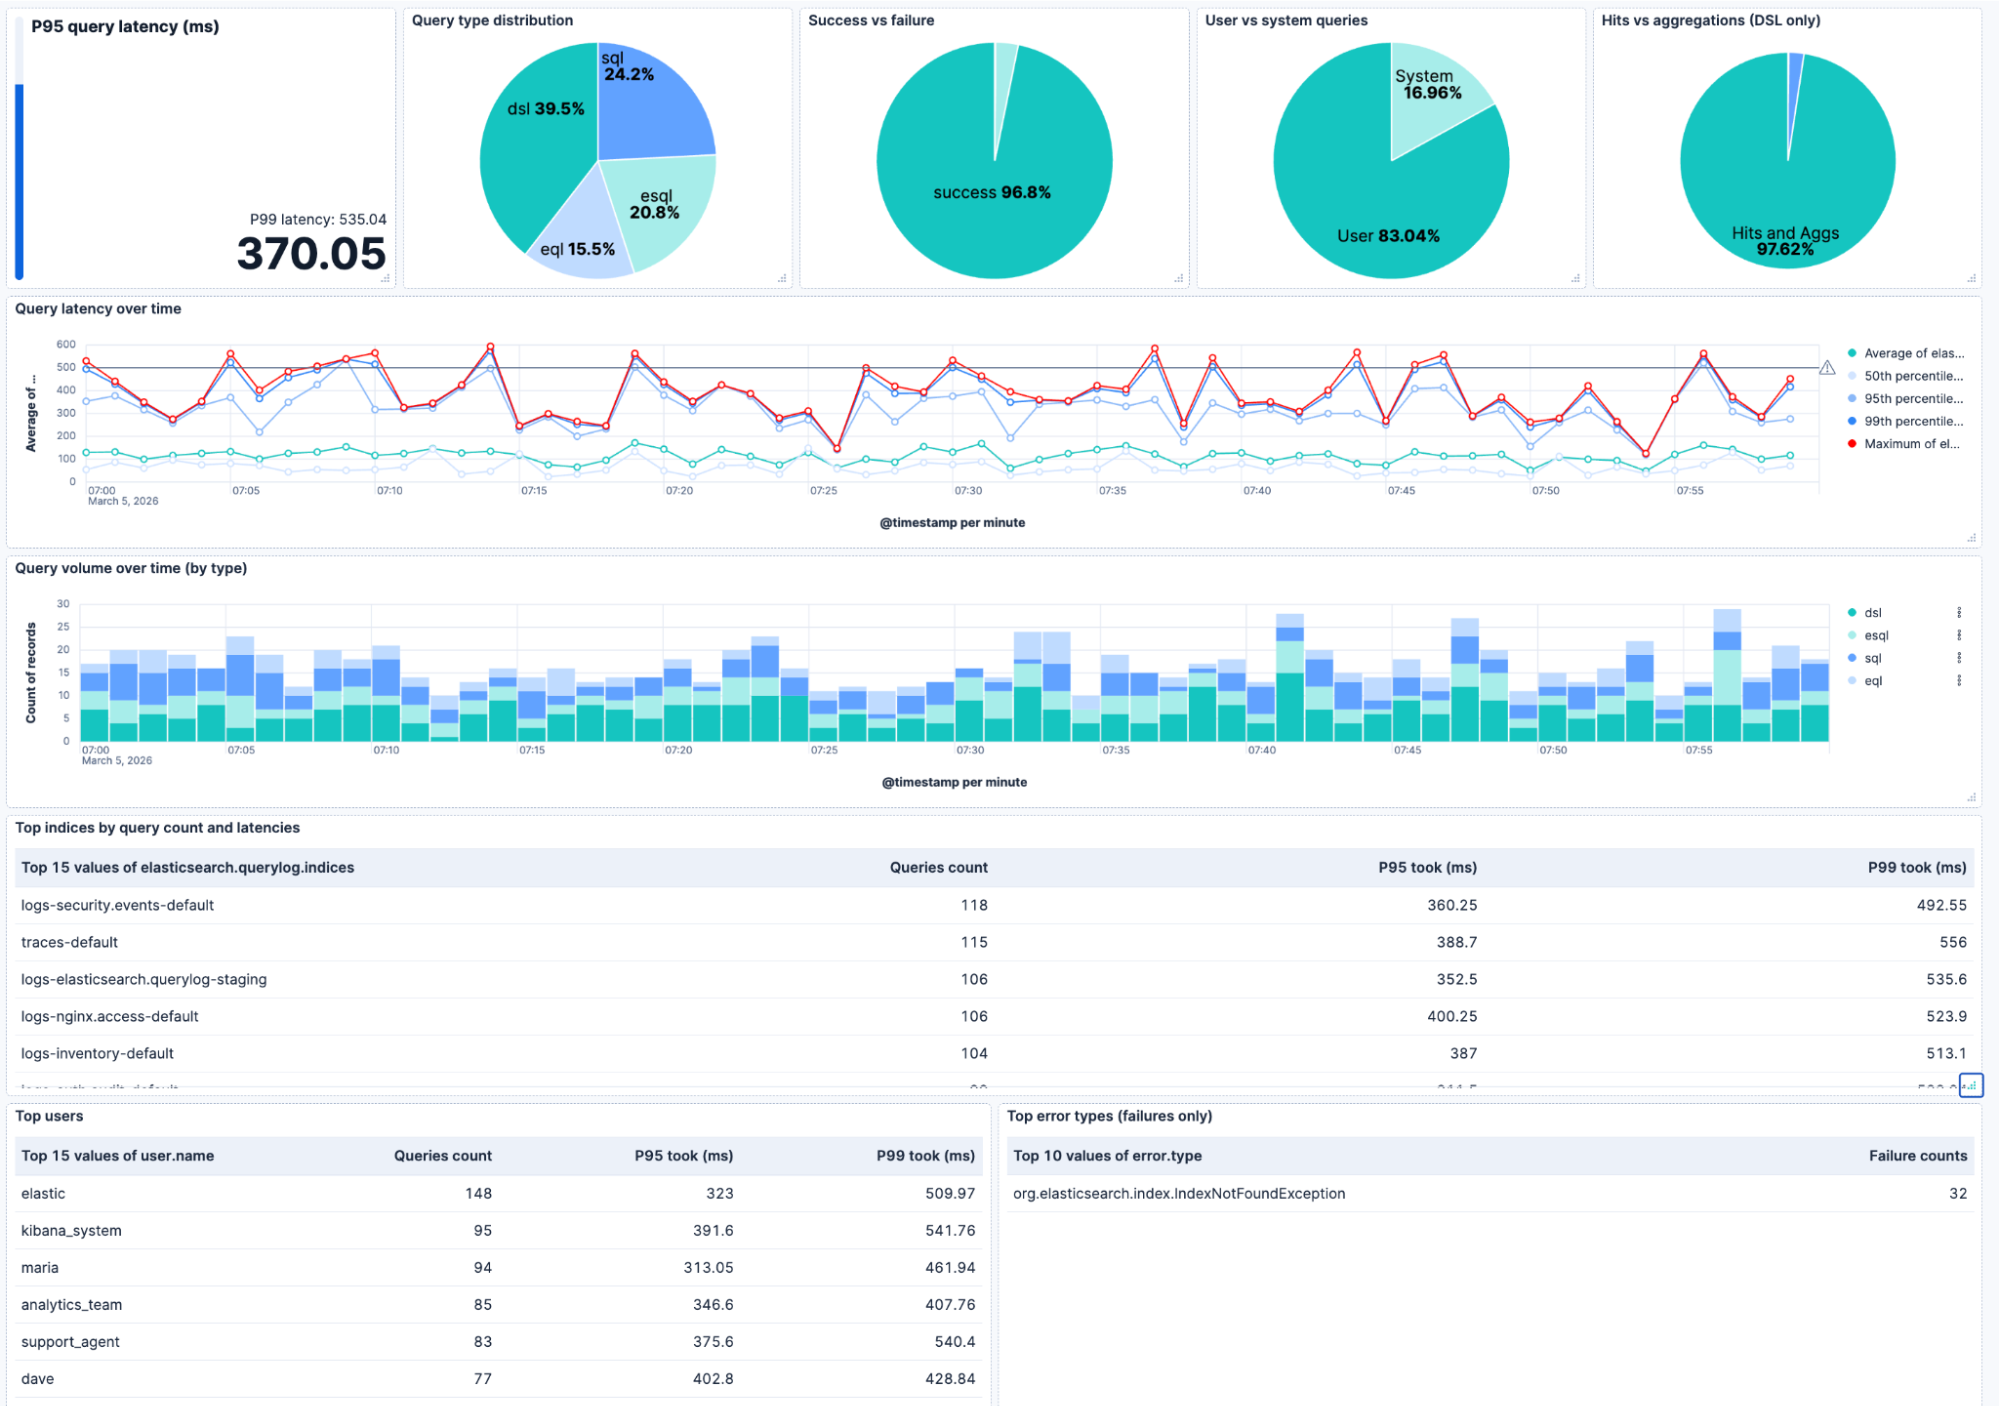The height and width of the screenshot is (1406, 1999).
Task: Sort Top users table by Queries count
Action: tap(442, 1155)
